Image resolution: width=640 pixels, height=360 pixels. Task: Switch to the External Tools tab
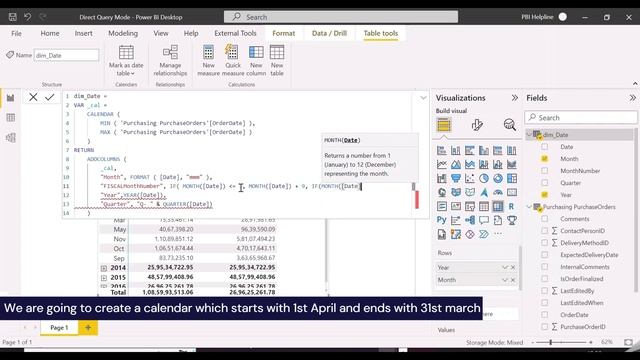pos(236,33)
